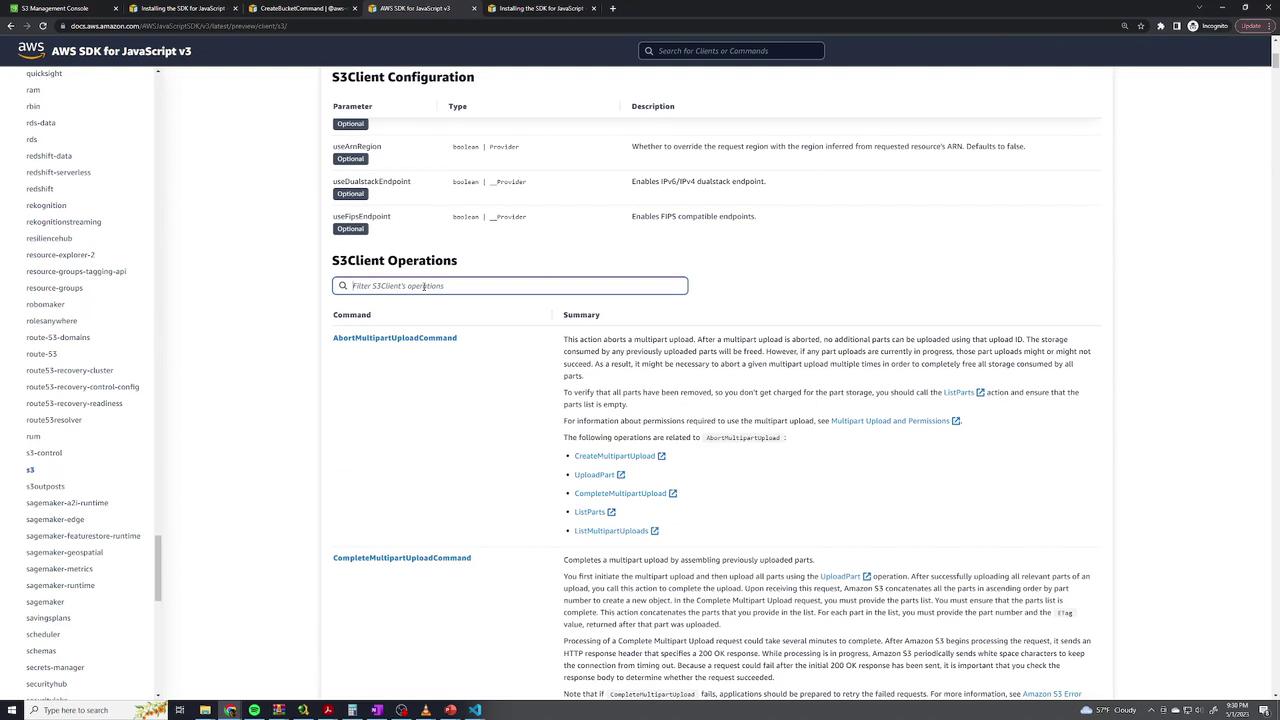Open the browser zoom magnifier icon
The image size is (1280, 720).
[x=1124, y=26]
